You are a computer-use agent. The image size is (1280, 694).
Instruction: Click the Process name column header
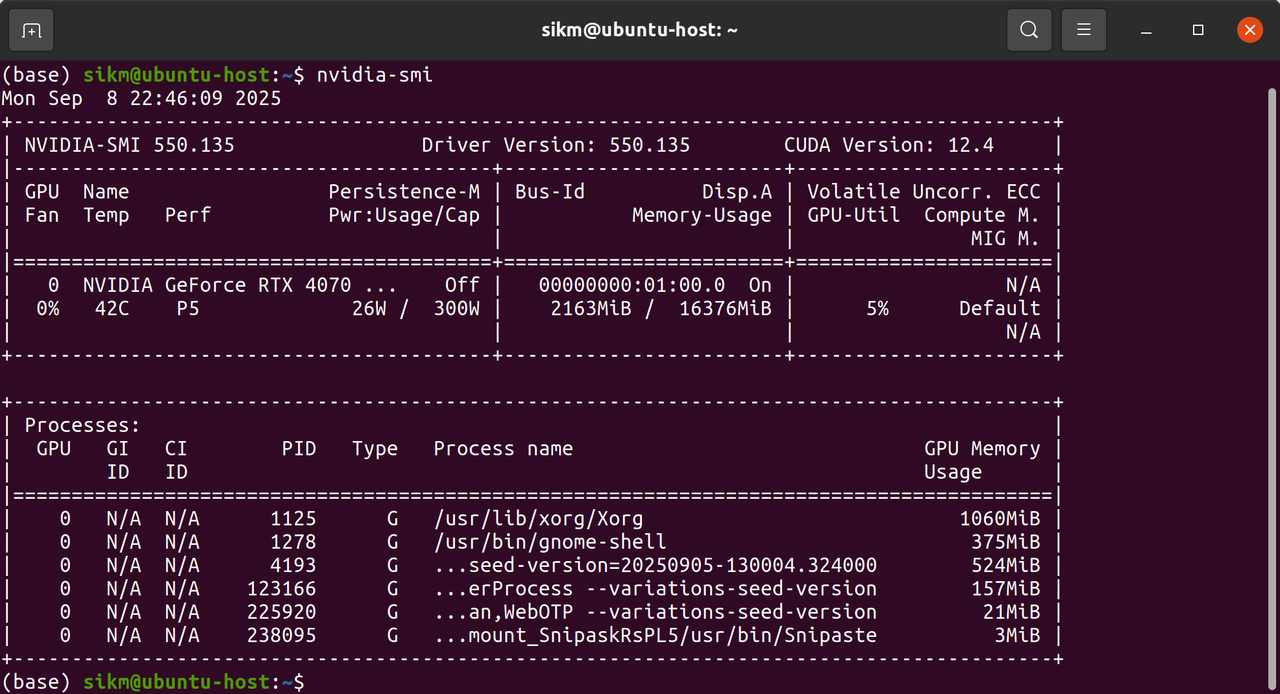tap(503, 449)
